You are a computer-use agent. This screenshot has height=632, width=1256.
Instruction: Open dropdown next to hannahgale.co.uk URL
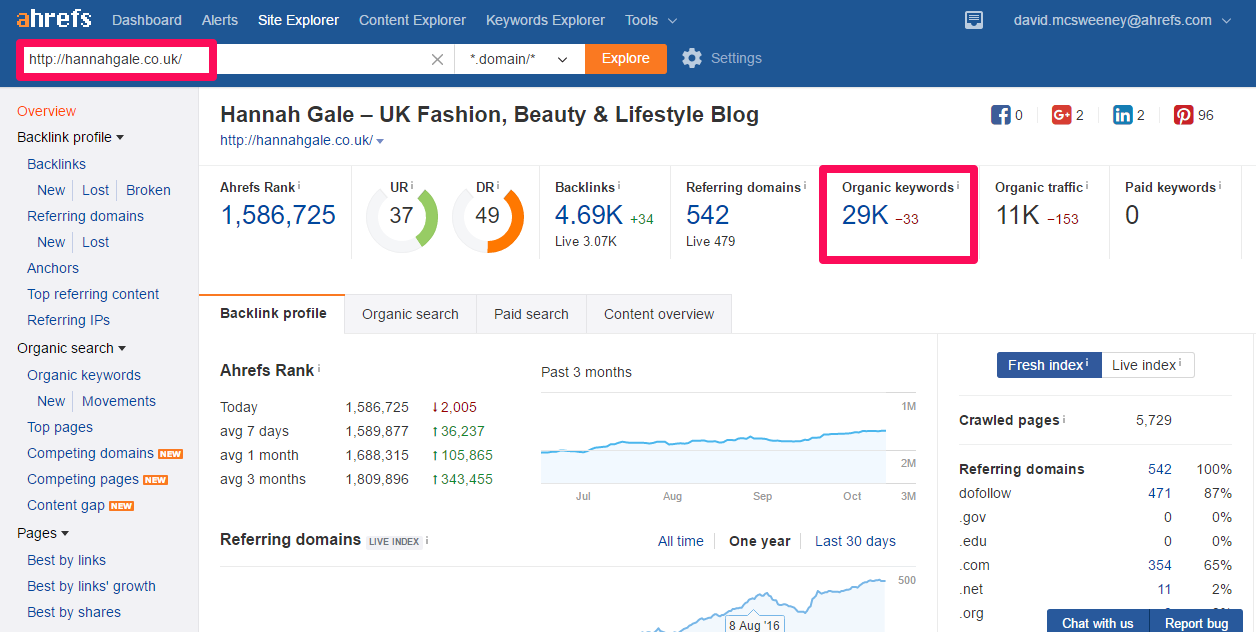pyautogui.click(x=380, y=141)
